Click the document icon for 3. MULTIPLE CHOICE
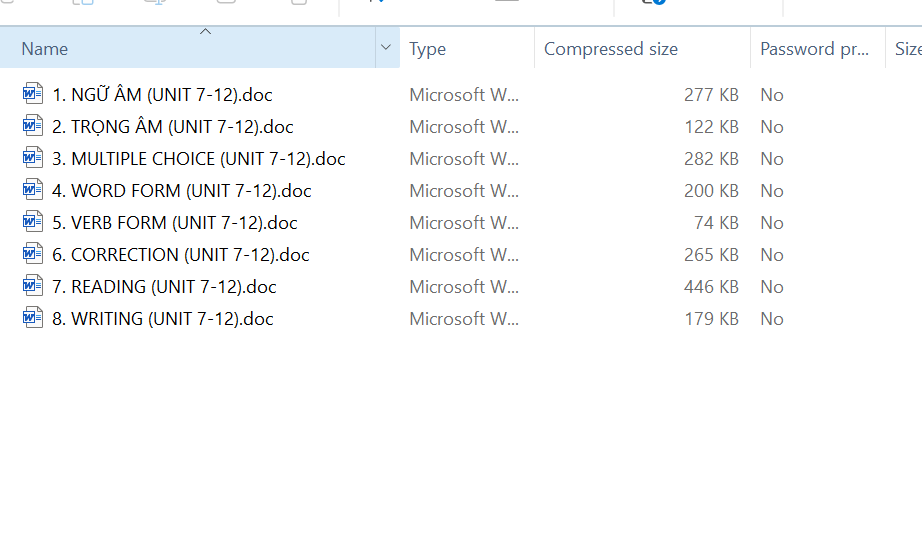 coord(33,159)
